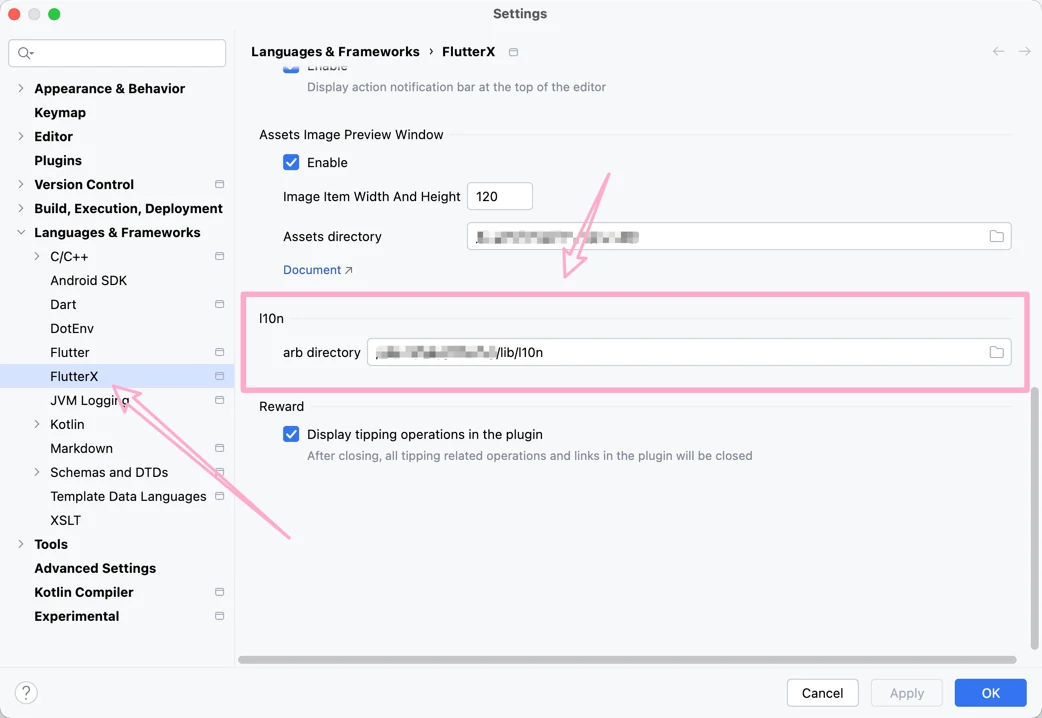Click project icon beside Dart
The image size is (1042, 718).
(219, 304)
